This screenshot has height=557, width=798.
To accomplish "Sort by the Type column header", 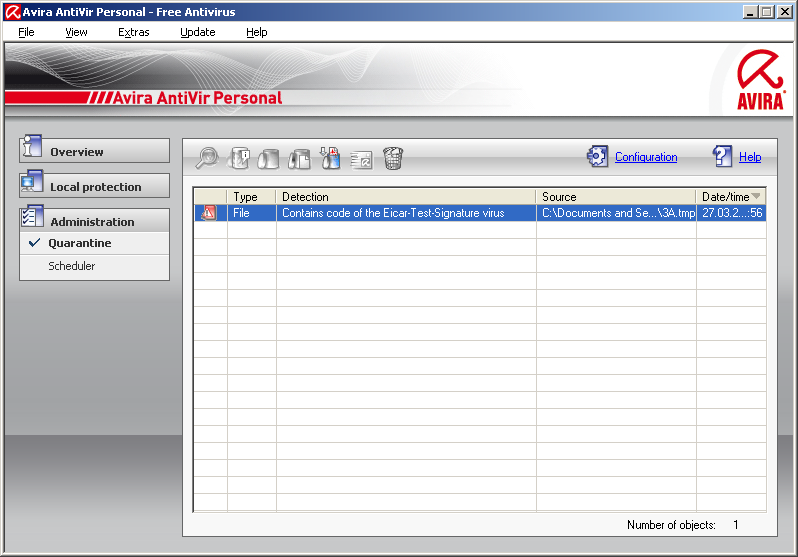I will click(x=251, y=197).
